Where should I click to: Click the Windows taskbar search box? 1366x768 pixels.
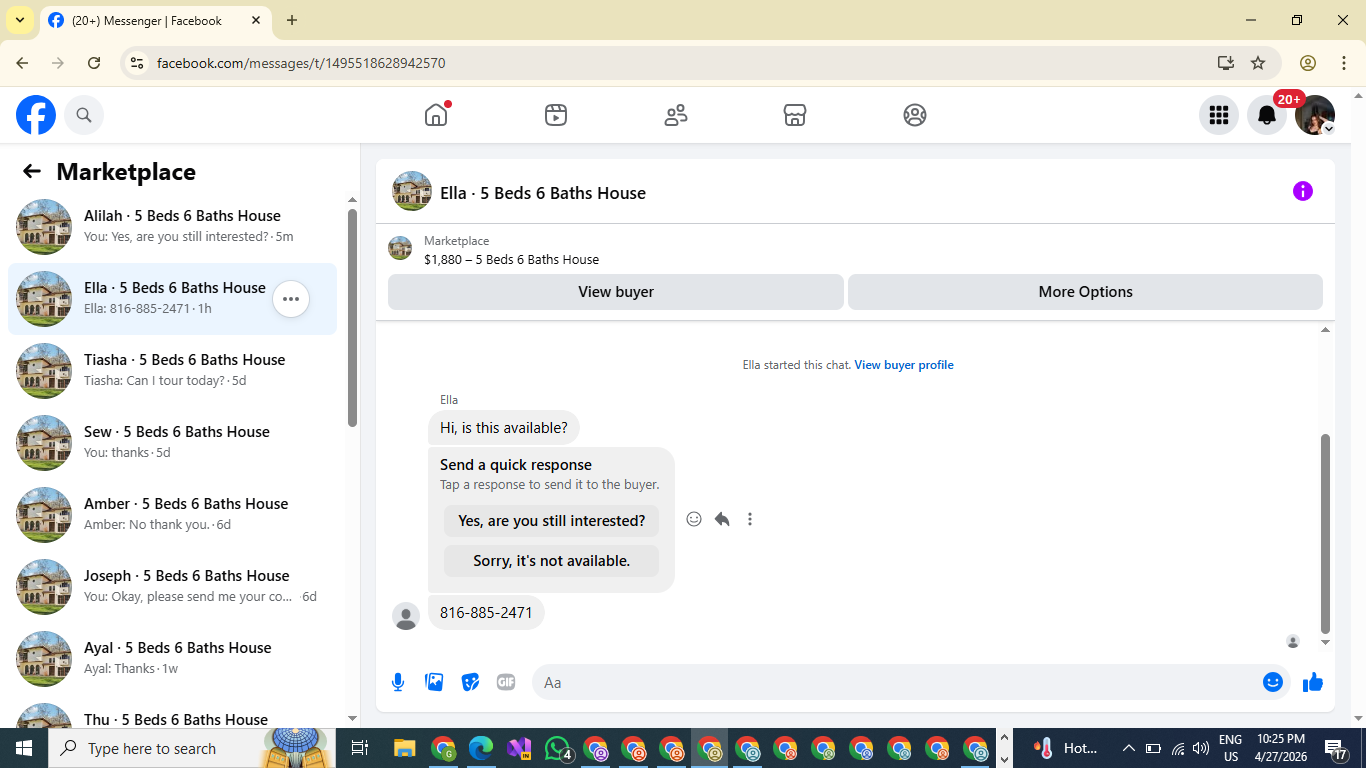coord(190,748)
